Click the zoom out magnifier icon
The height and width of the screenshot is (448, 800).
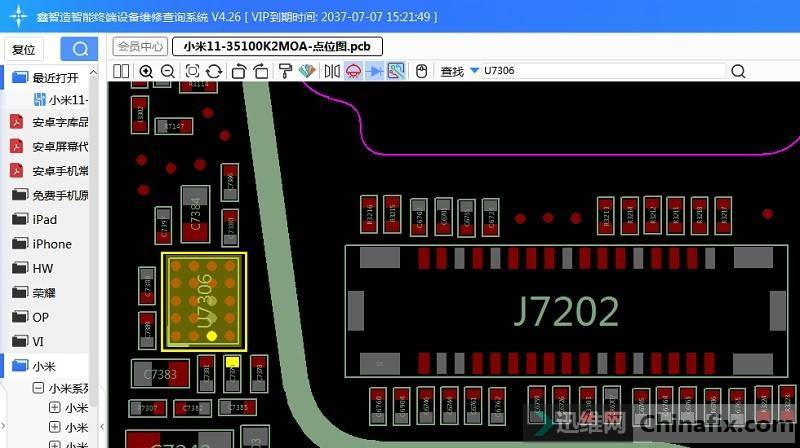click(x=167, y=71)
